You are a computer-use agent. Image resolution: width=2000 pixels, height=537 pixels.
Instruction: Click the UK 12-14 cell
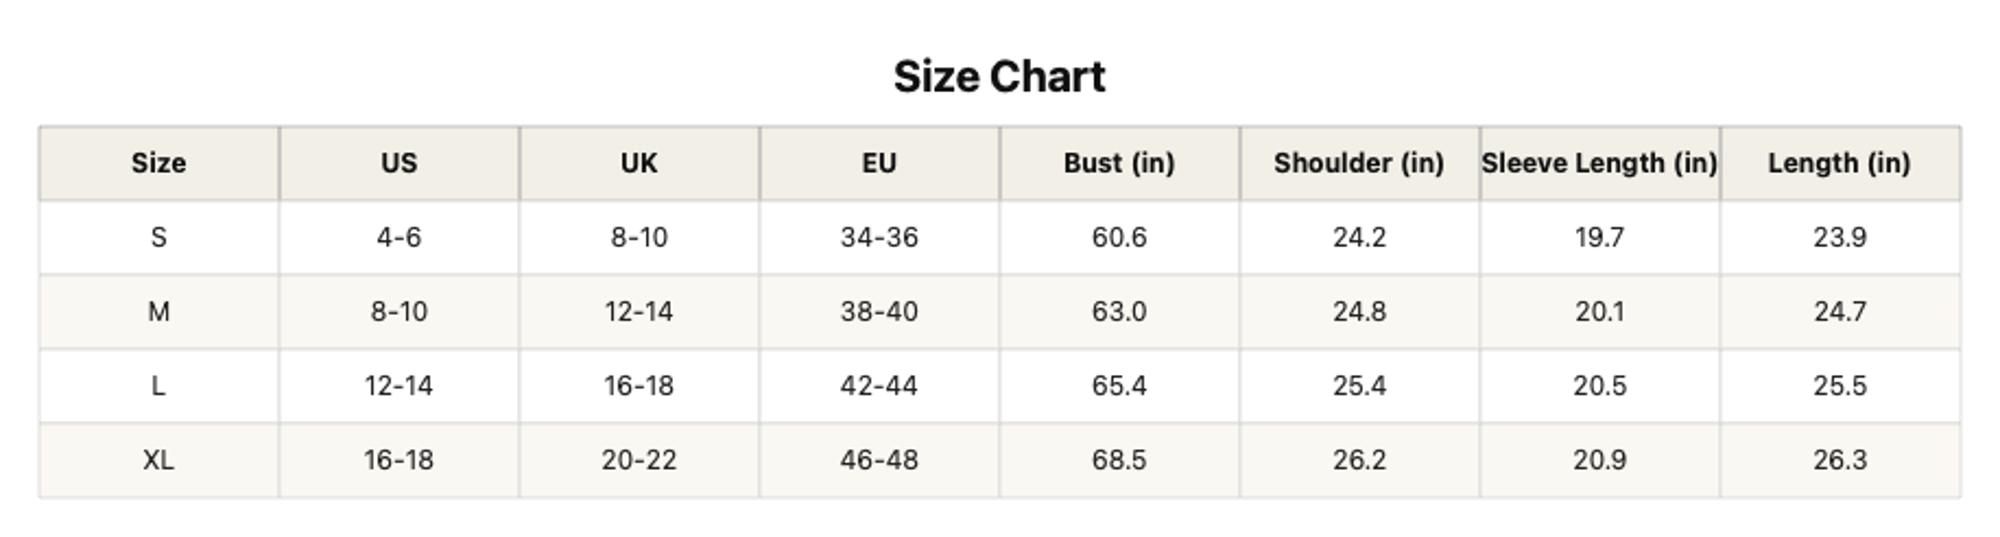(639, 311)
